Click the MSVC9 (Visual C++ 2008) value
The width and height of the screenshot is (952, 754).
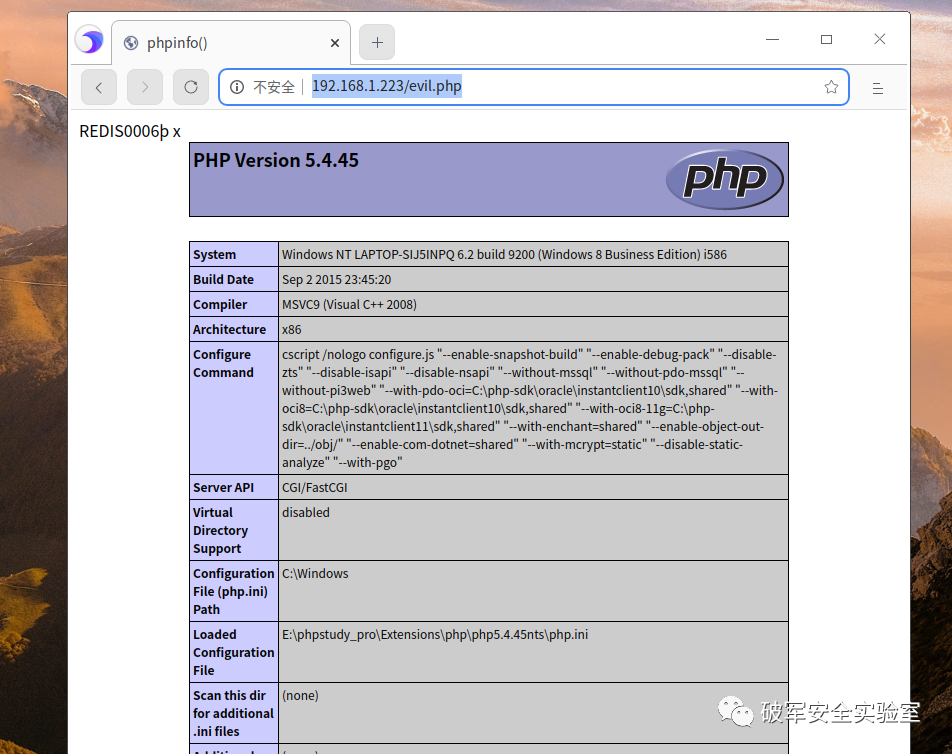point(349,304)
